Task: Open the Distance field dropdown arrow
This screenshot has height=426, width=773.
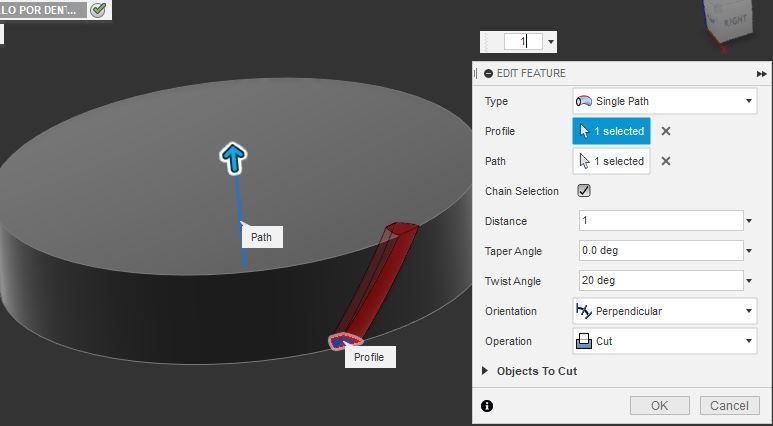Action: 749,221
